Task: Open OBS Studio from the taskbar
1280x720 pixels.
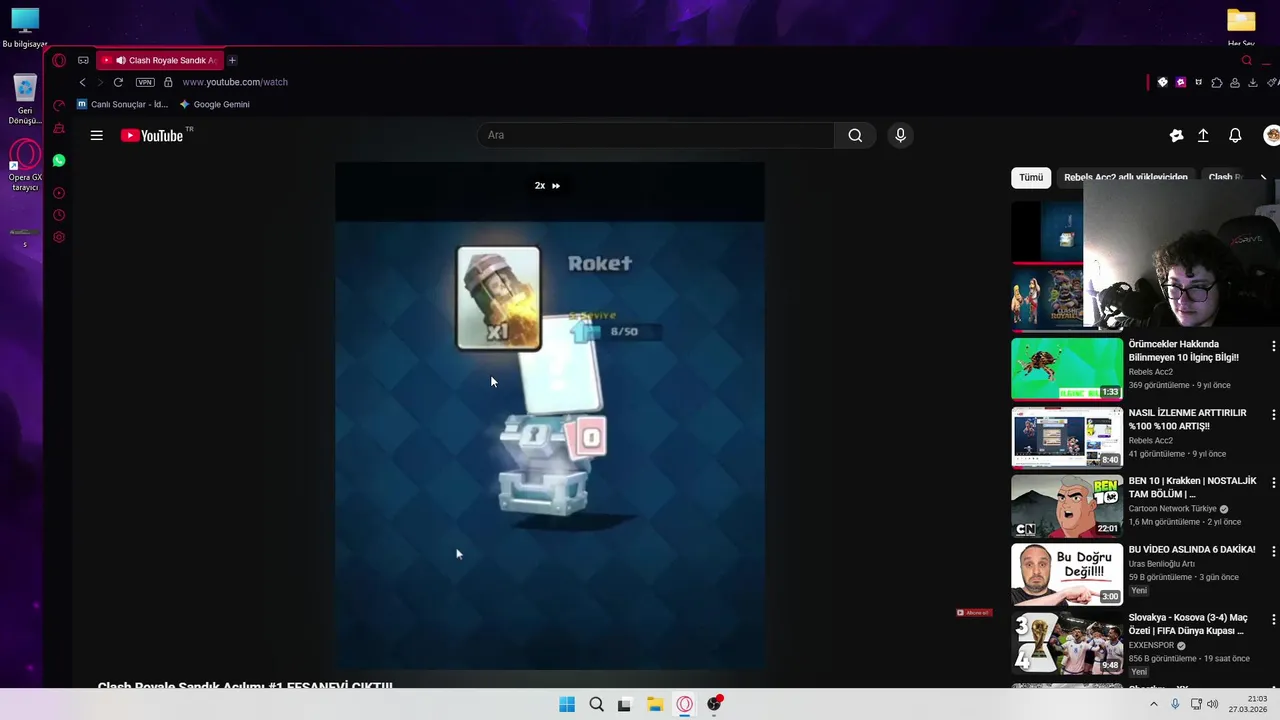Action: (714, 704)
